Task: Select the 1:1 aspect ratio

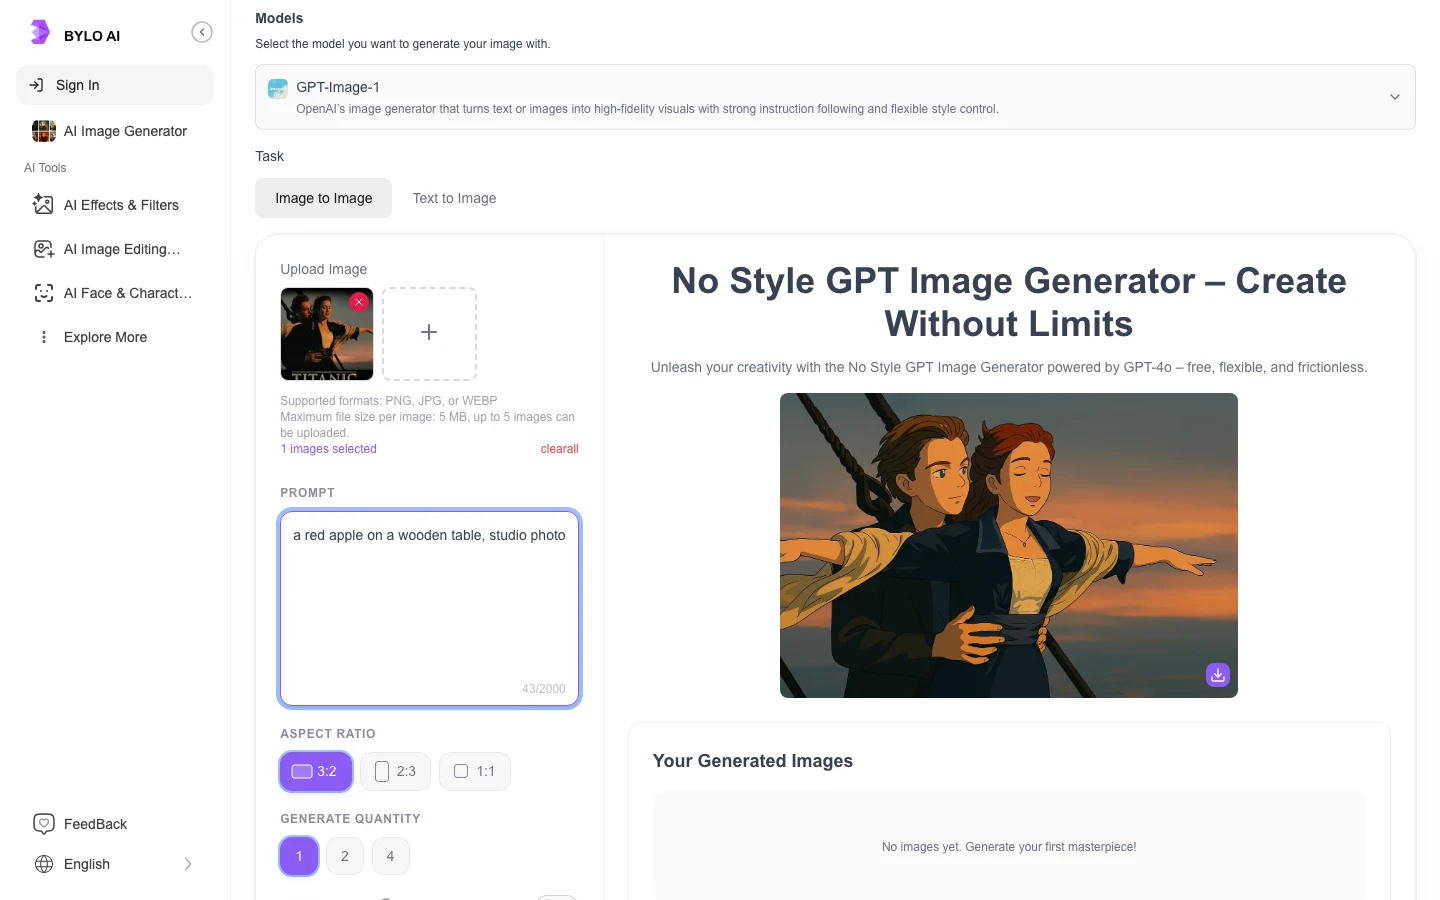Action: 475,771
